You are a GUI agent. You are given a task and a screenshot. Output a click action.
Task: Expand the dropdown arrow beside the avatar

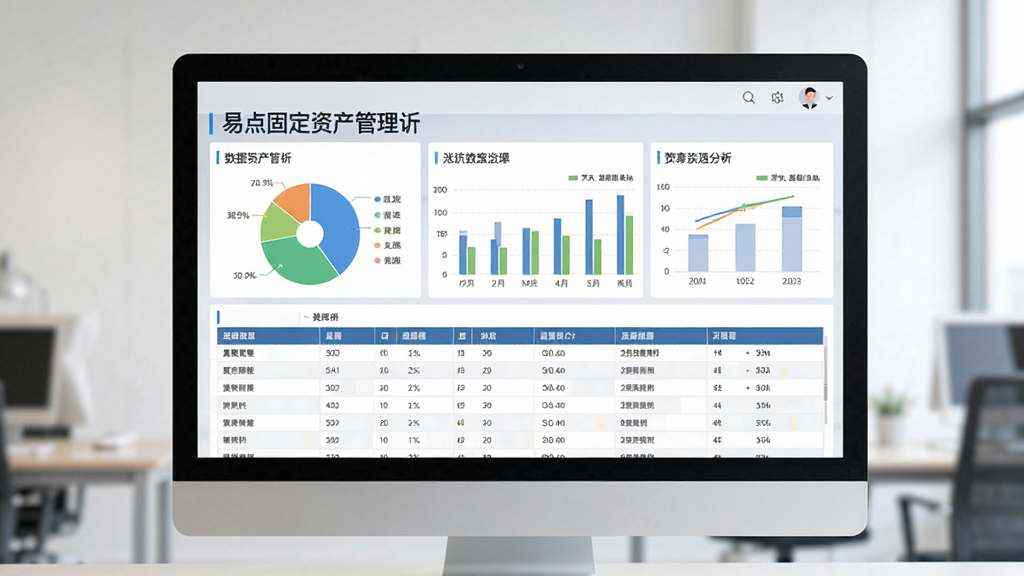pos(829,98)
